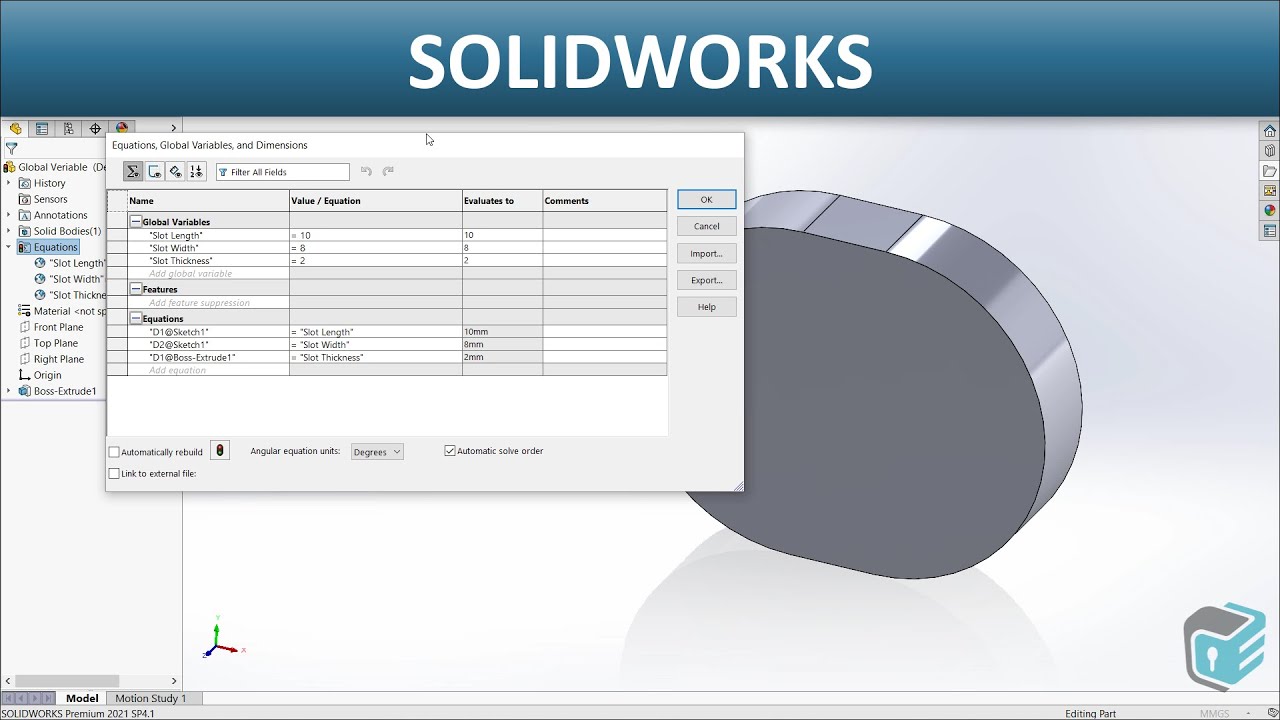Collapse the Features section
The image size is (1280, 720).
click(136, 289)
